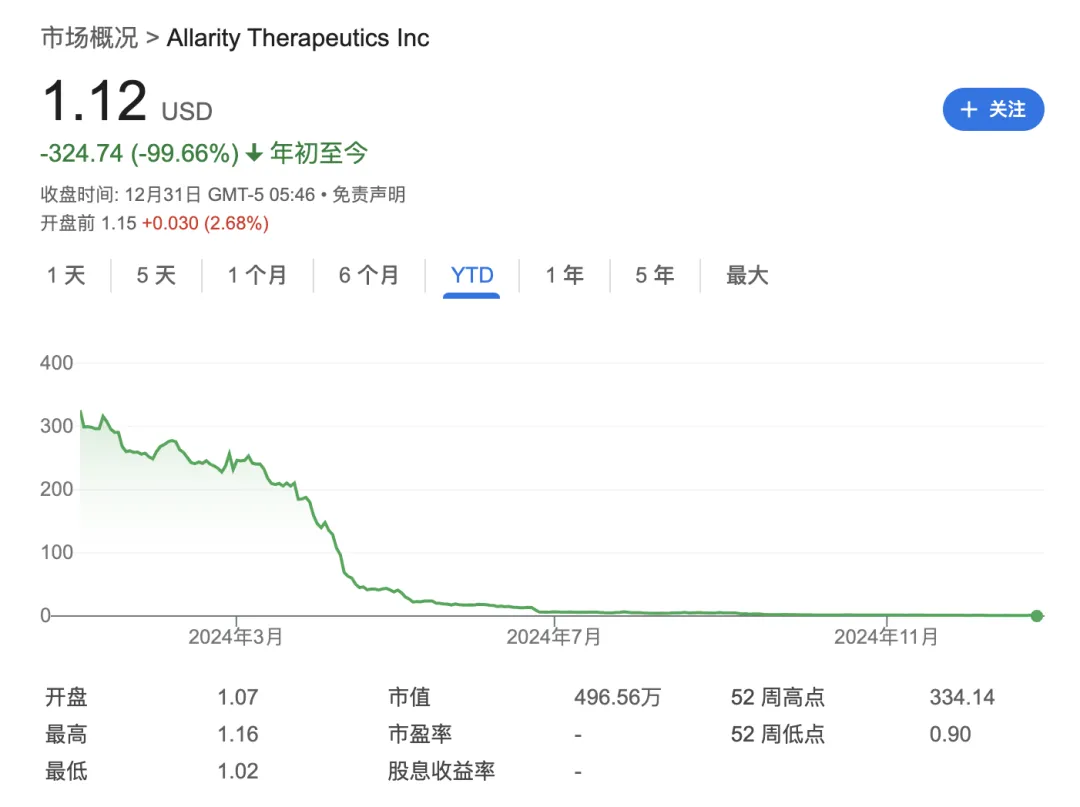Select the 6 个月 range tab
Image resolution: width=1080 pixels, height=807 pixels.
tap(368, 275)
